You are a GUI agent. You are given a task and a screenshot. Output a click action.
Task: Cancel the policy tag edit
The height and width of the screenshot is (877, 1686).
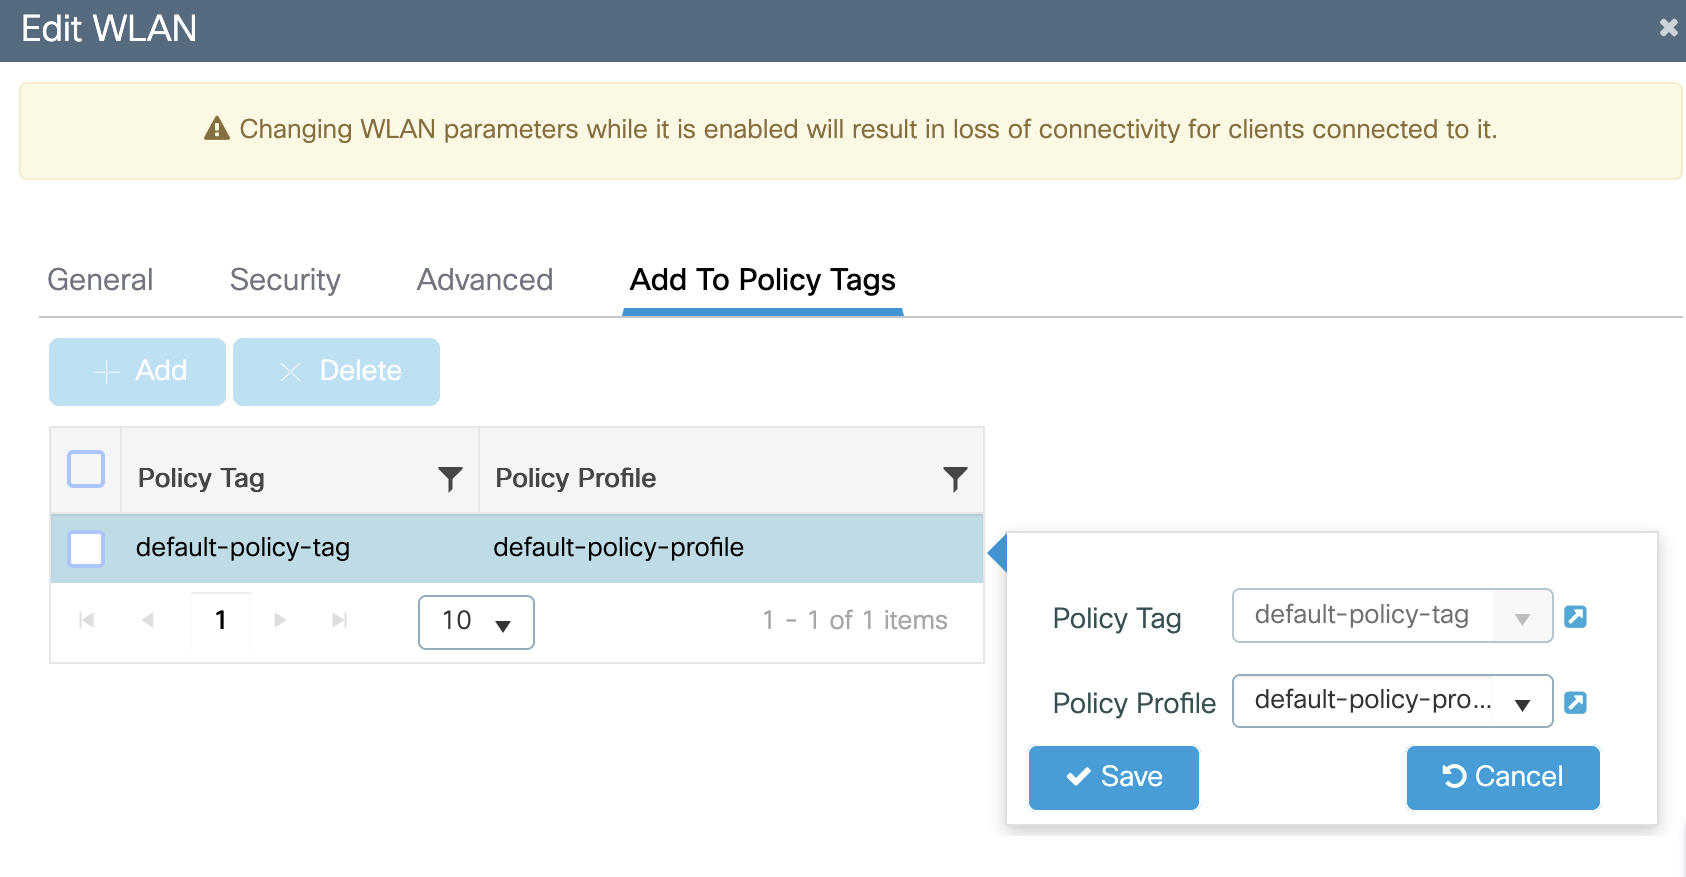coord(1502,777)
